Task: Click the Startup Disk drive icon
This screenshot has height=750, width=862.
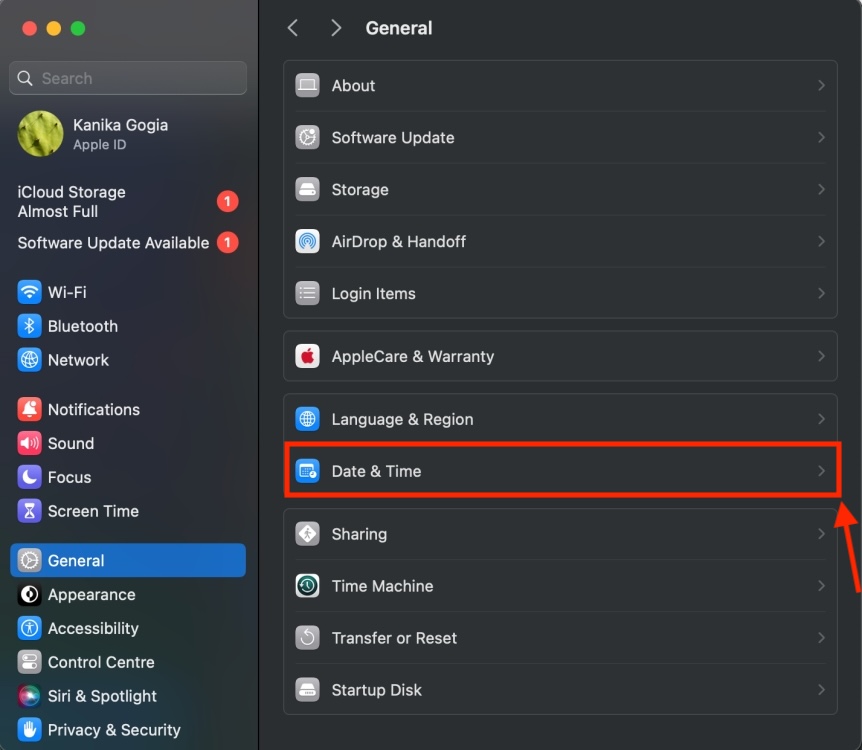Action: [x=307, y=690]
